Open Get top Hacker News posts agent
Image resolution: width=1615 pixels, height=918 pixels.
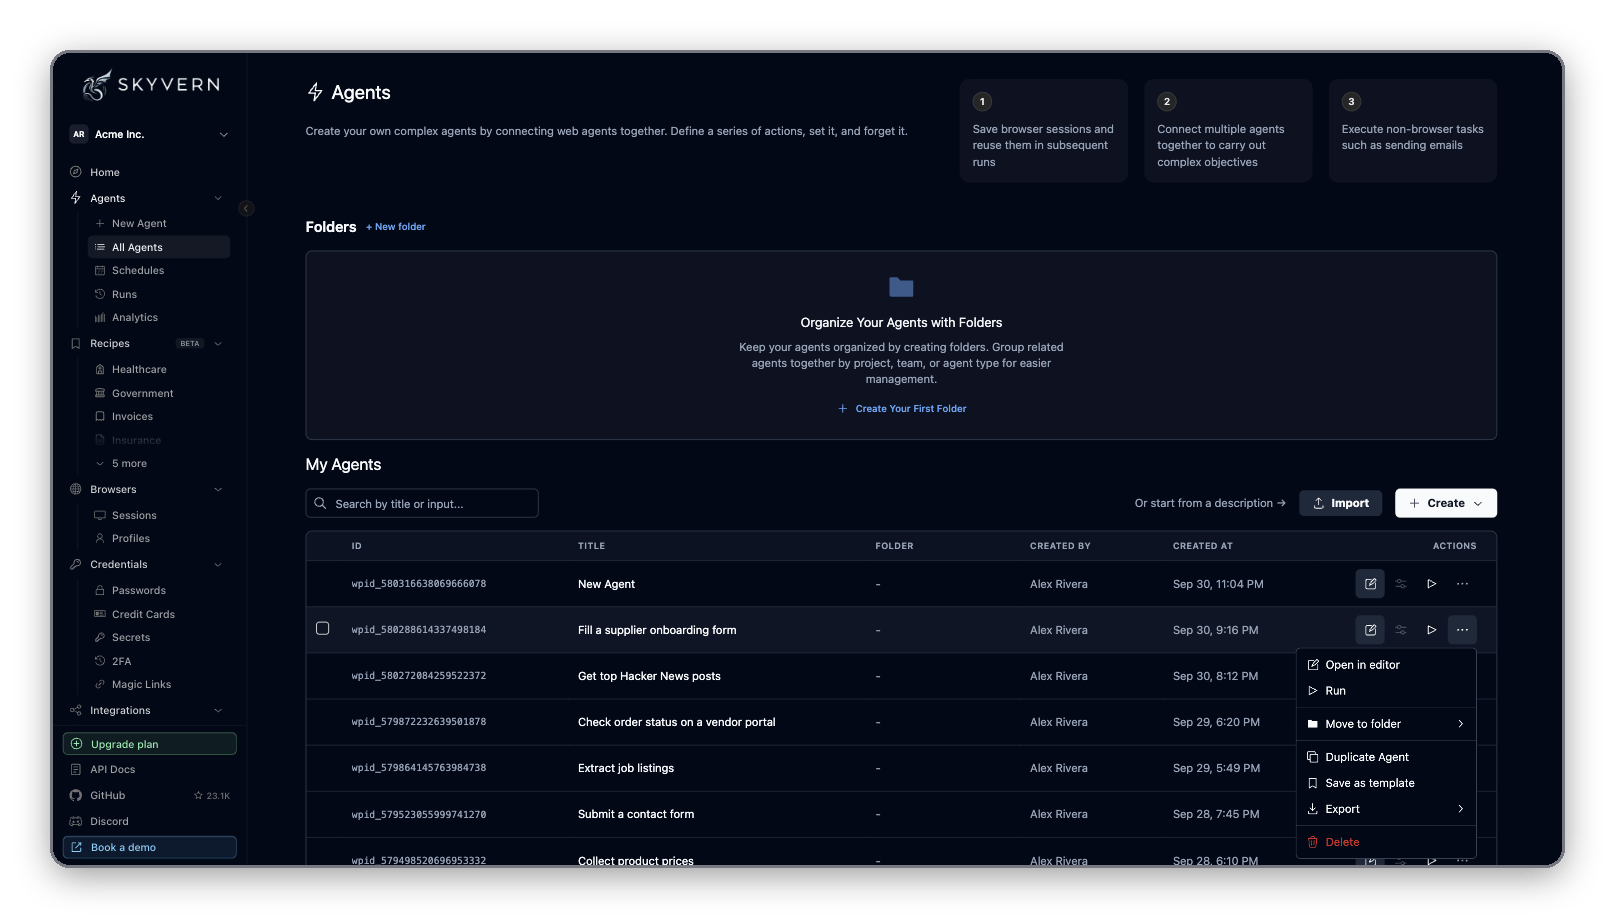(649, 676)
